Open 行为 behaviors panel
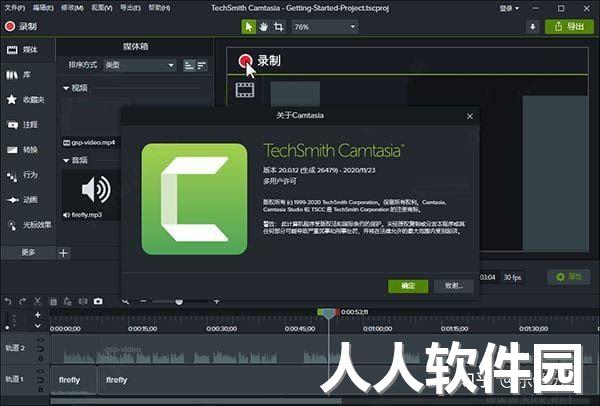This screenshot has width=600, height=406. pyautogui.click(x=28, y=175)
